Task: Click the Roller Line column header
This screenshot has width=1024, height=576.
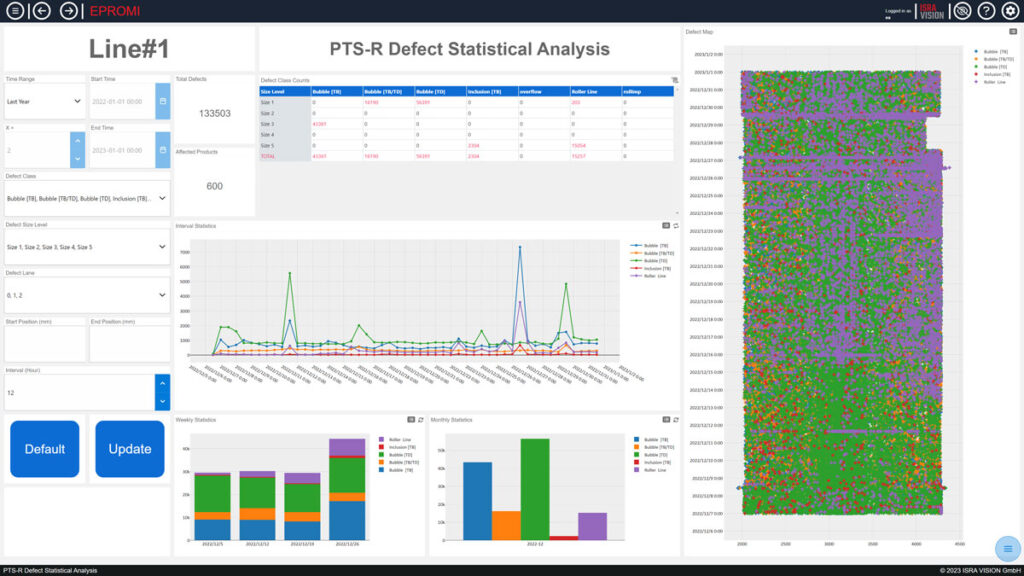Action: pyautogui.click(x=594, y=91)
